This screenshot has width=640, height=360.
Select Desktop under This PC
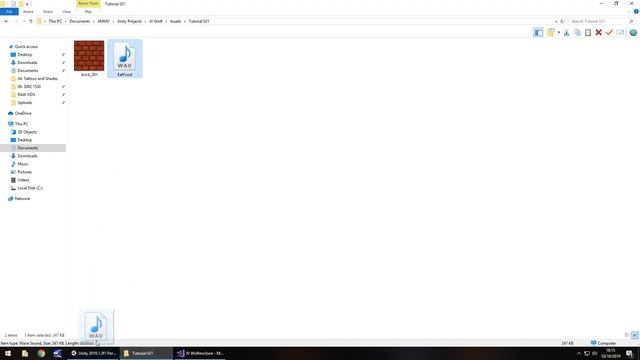(x=24, y=140)
